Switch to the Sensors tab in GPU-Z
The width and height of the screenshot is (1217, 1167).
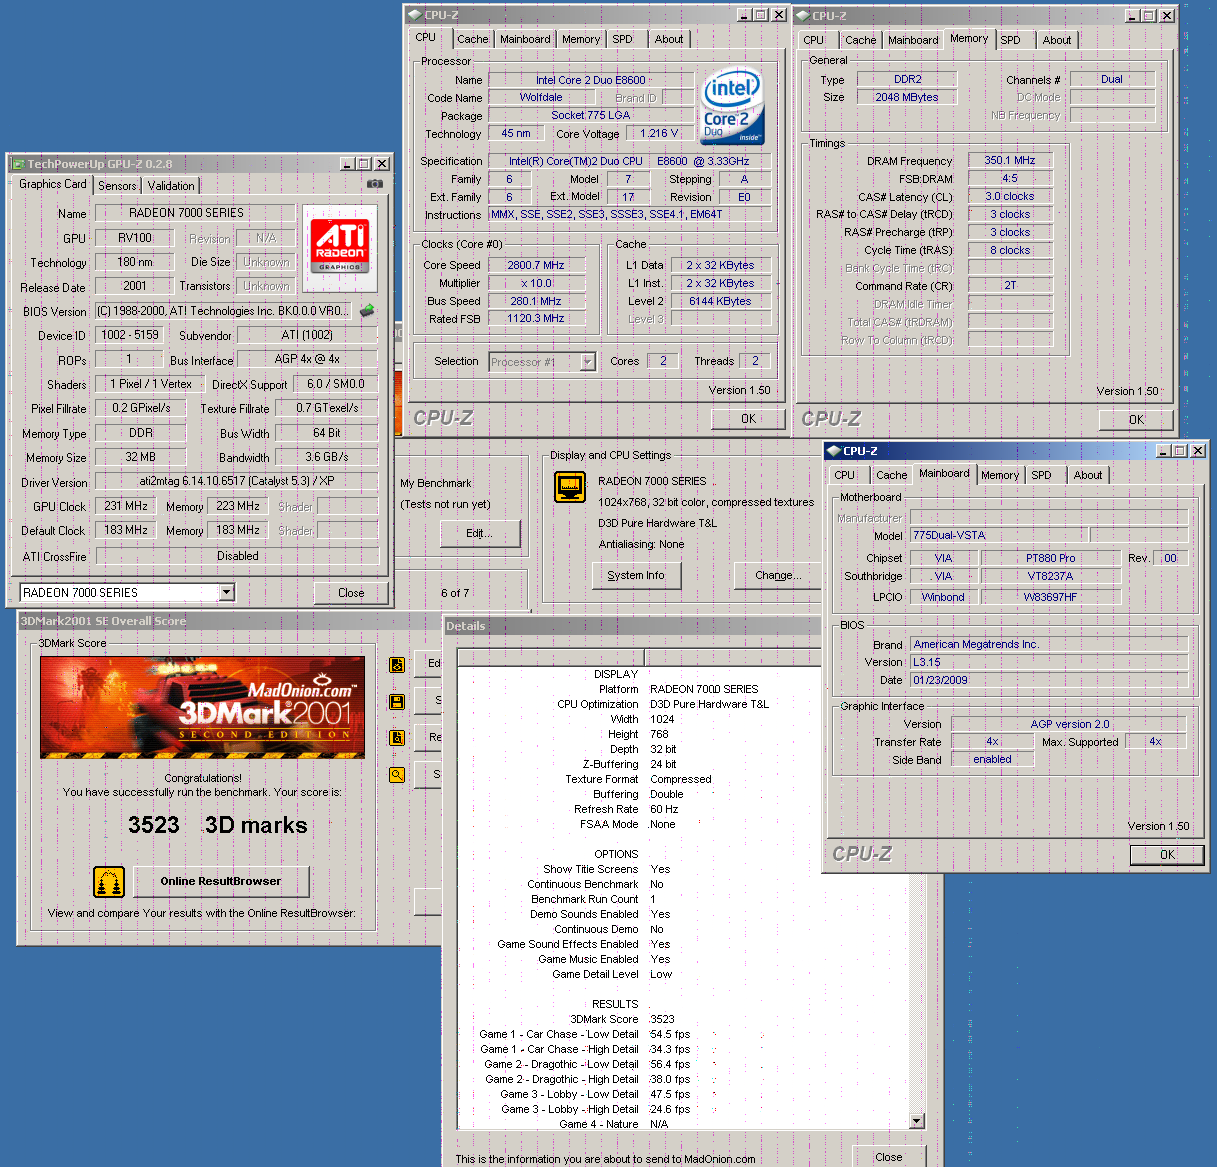point(117,186)
